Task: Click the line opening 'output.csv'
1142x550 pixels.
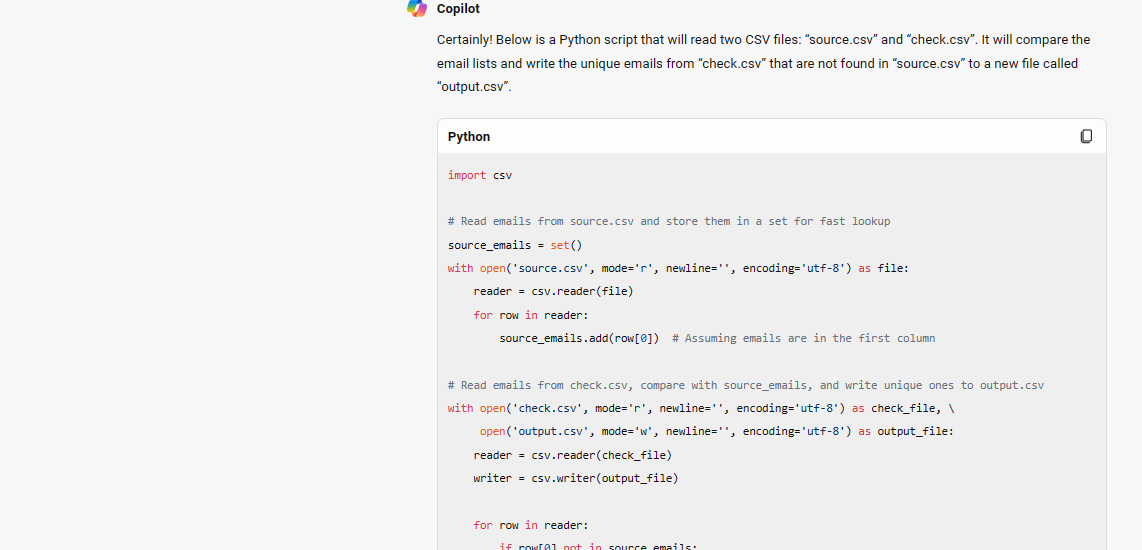Action: click(717, 431)
